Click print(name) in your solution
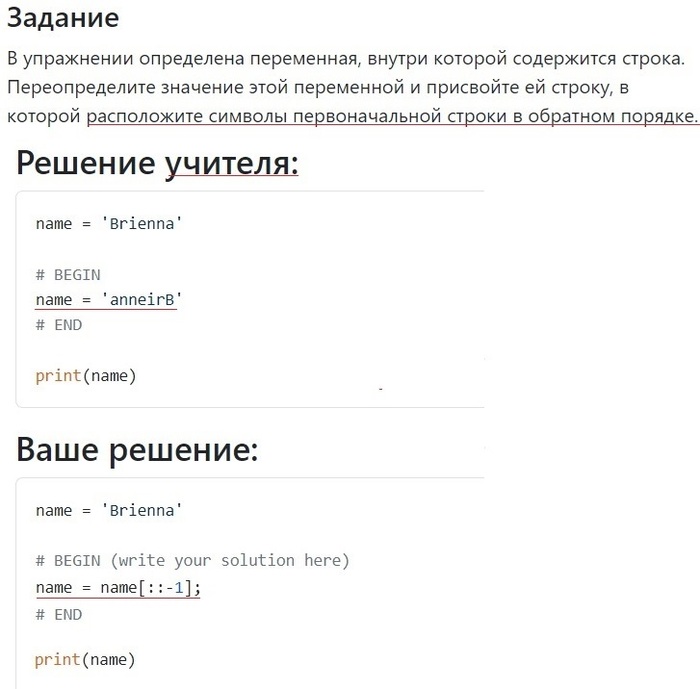The width and height of the screenshot is (700, 689). pyautogui.click(x=85, y=660)
